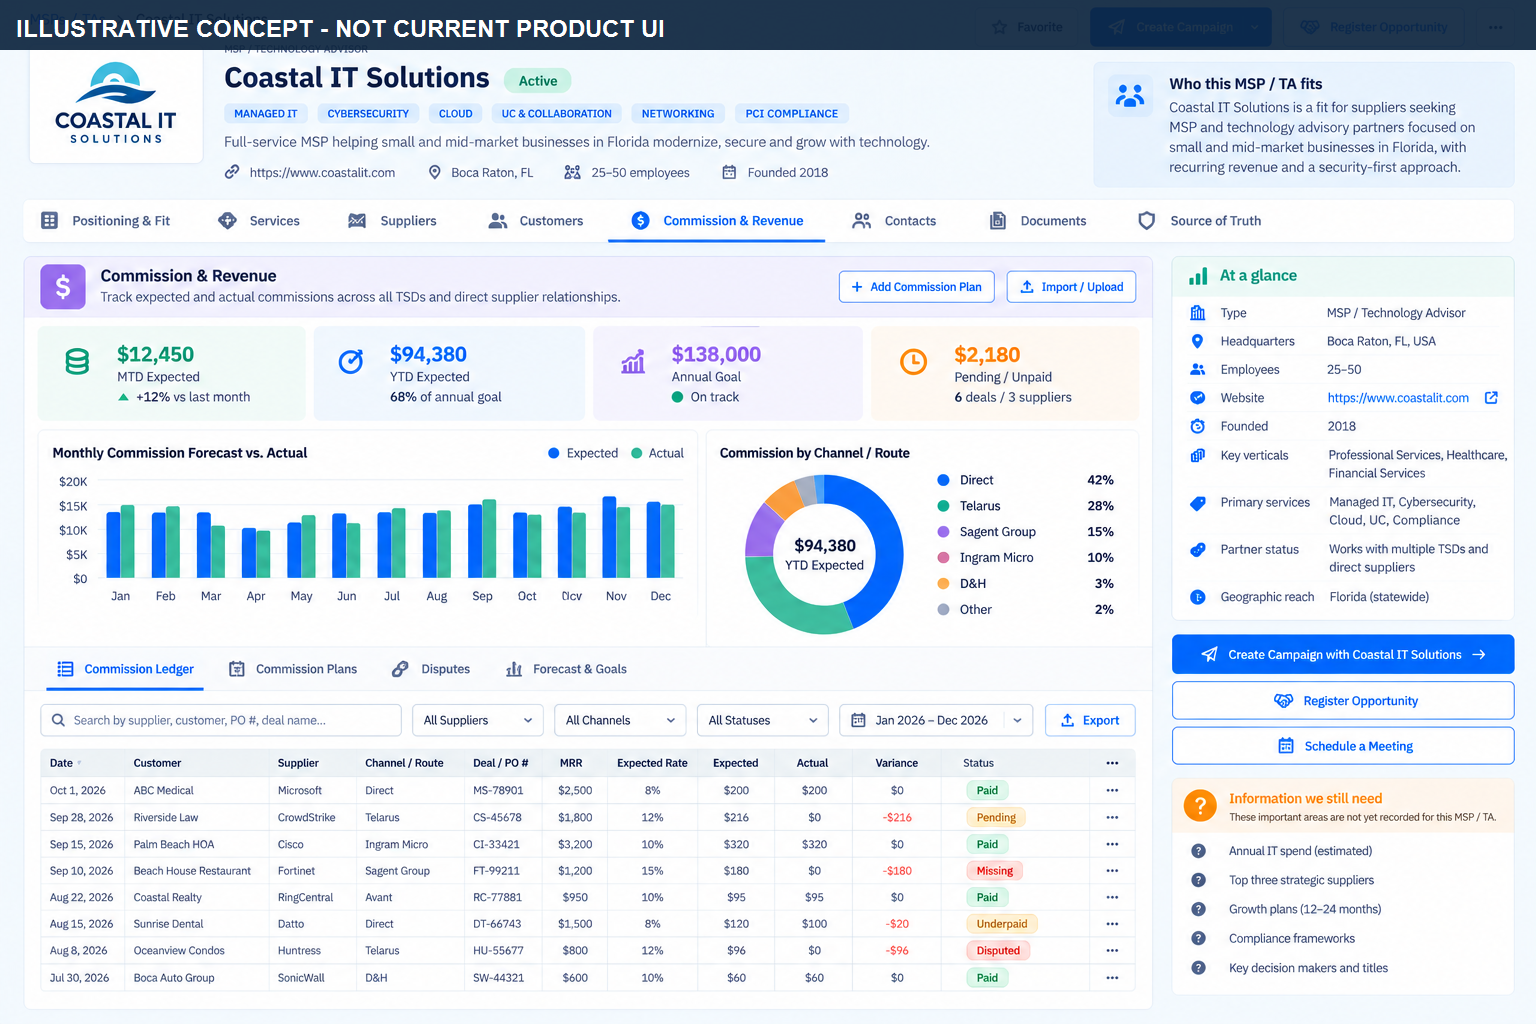Click Add Commission Plan button
The image size is (1536, 1024).
click(x=917, y=287)
